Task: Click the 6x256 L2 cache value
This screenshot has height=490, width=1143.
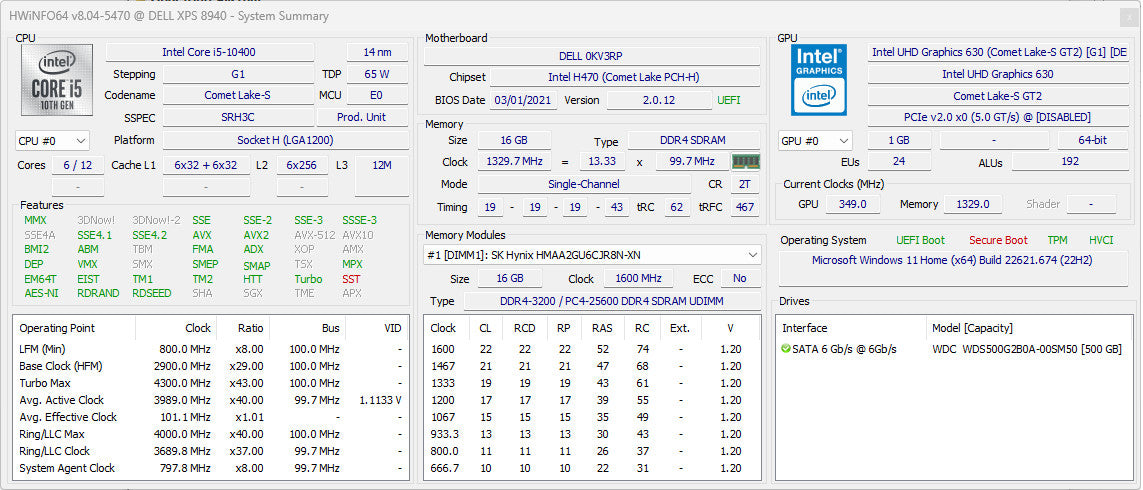Action: (302, 166)
